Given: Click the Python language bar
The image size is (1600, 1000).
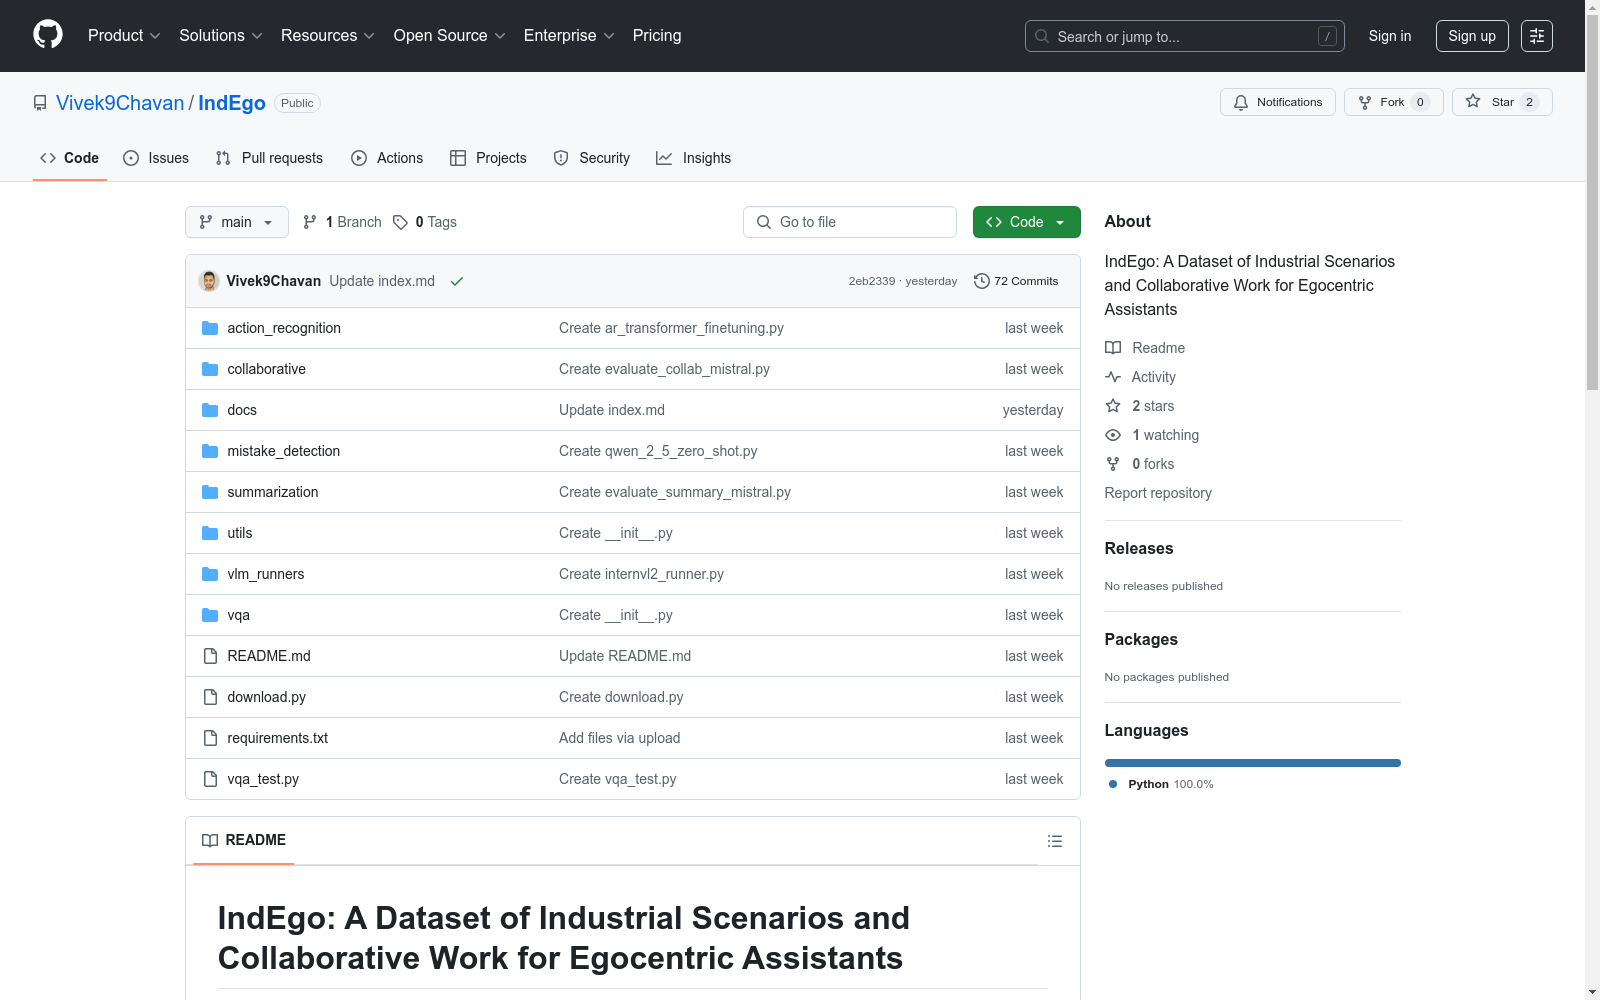Looking at the screenshot, I should [1253, 763].
